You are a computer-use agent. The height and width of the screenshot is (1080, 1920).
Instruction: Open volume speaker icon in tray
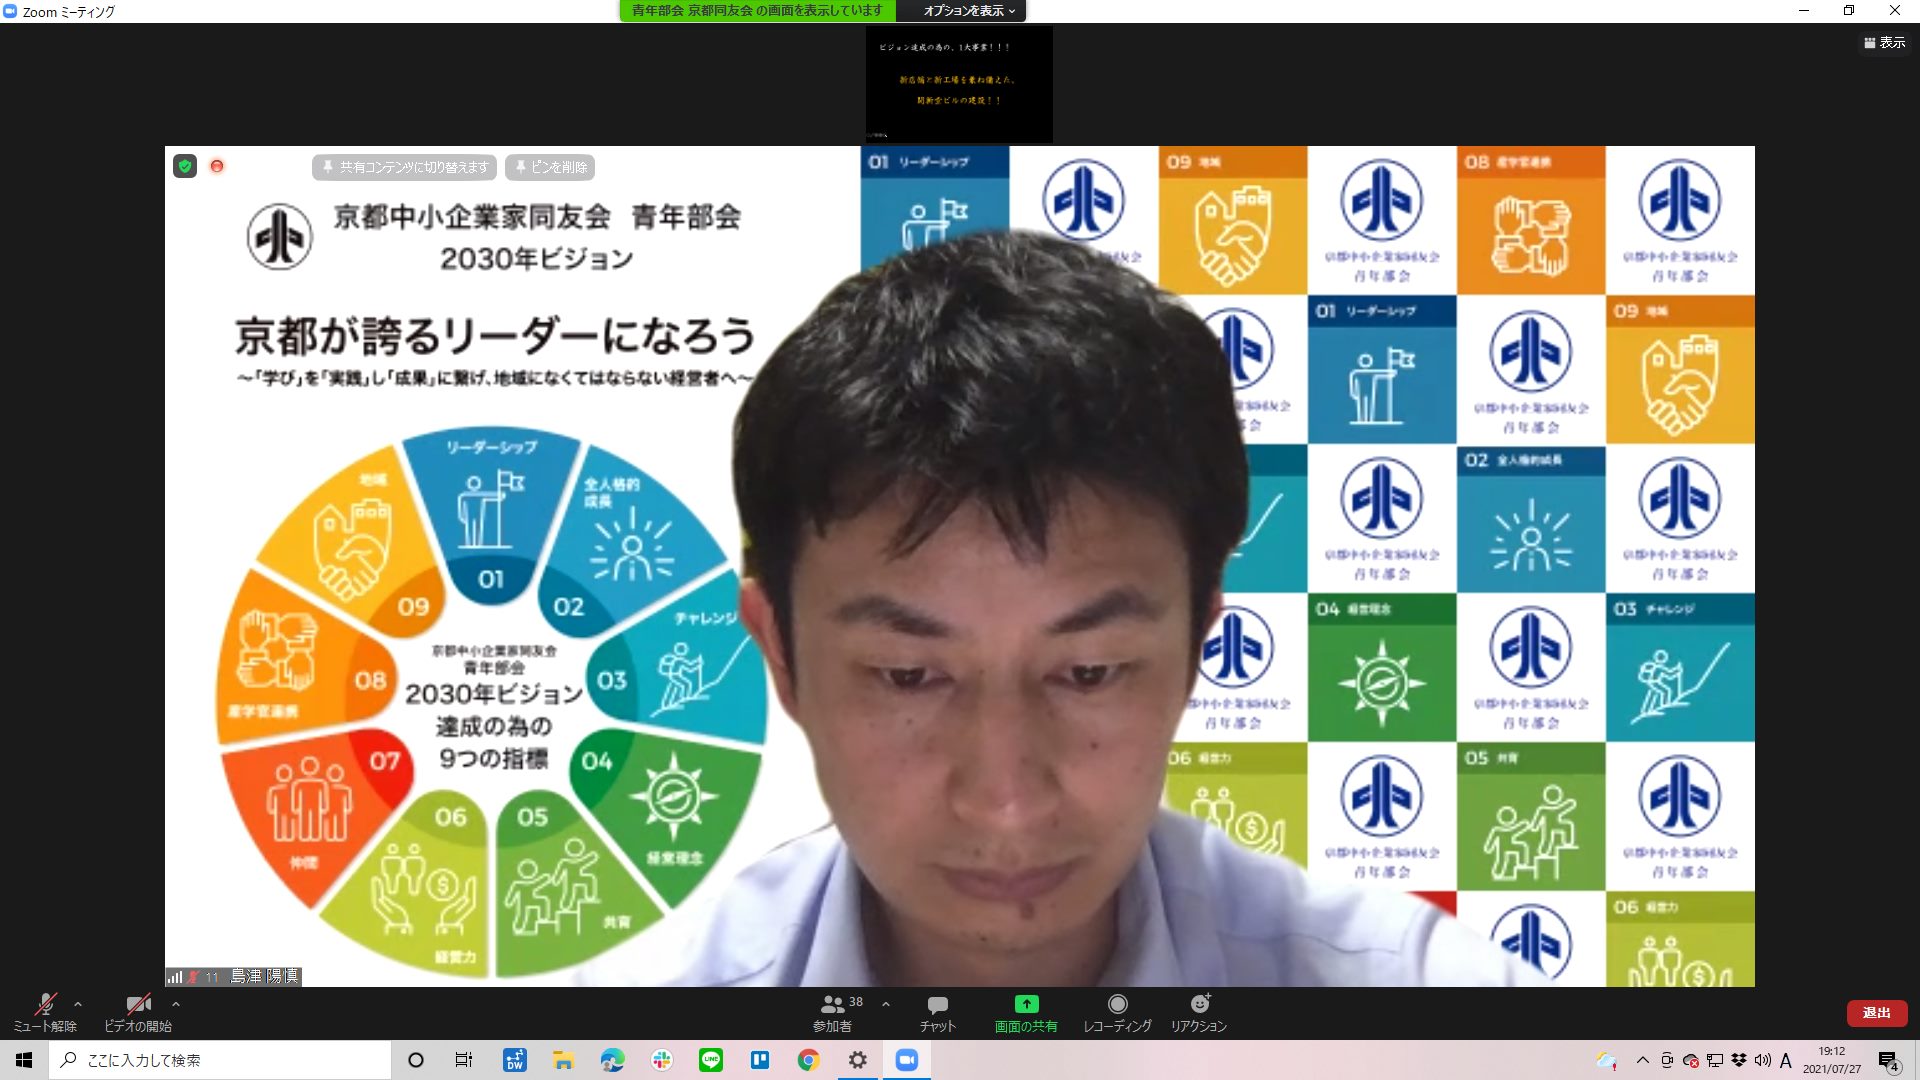coord(1762,1060)
